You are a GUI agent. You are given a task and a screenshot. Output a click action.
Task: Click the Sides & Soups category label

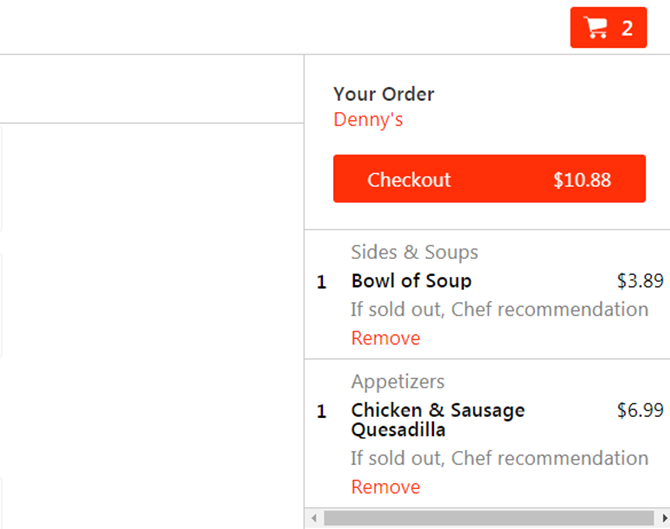pos(414,252)
